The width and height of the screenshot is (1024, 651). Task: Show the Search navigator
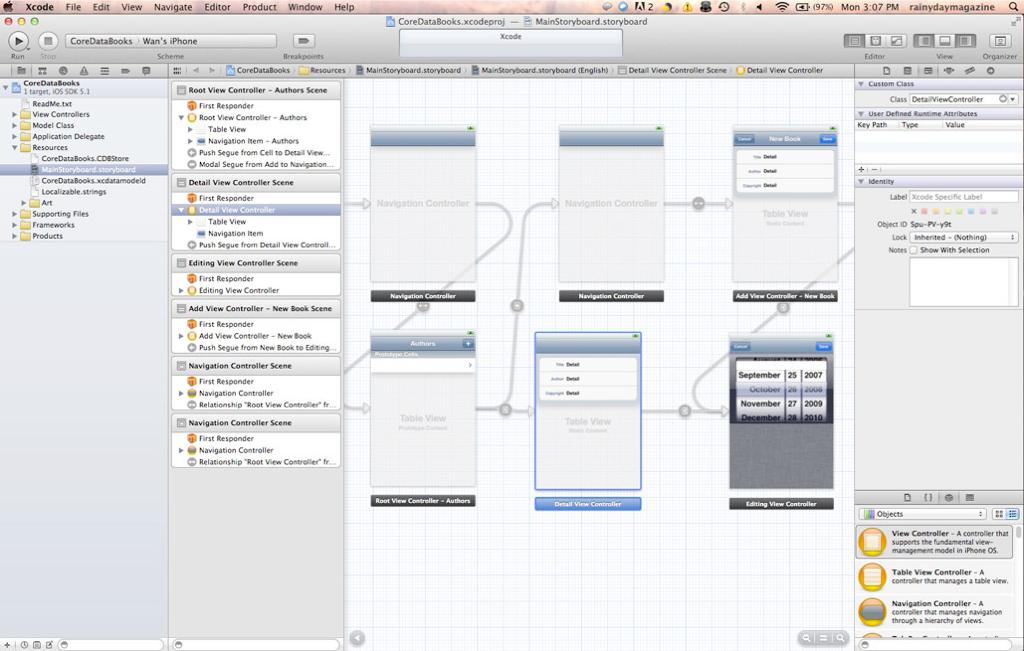click(63, 71)
